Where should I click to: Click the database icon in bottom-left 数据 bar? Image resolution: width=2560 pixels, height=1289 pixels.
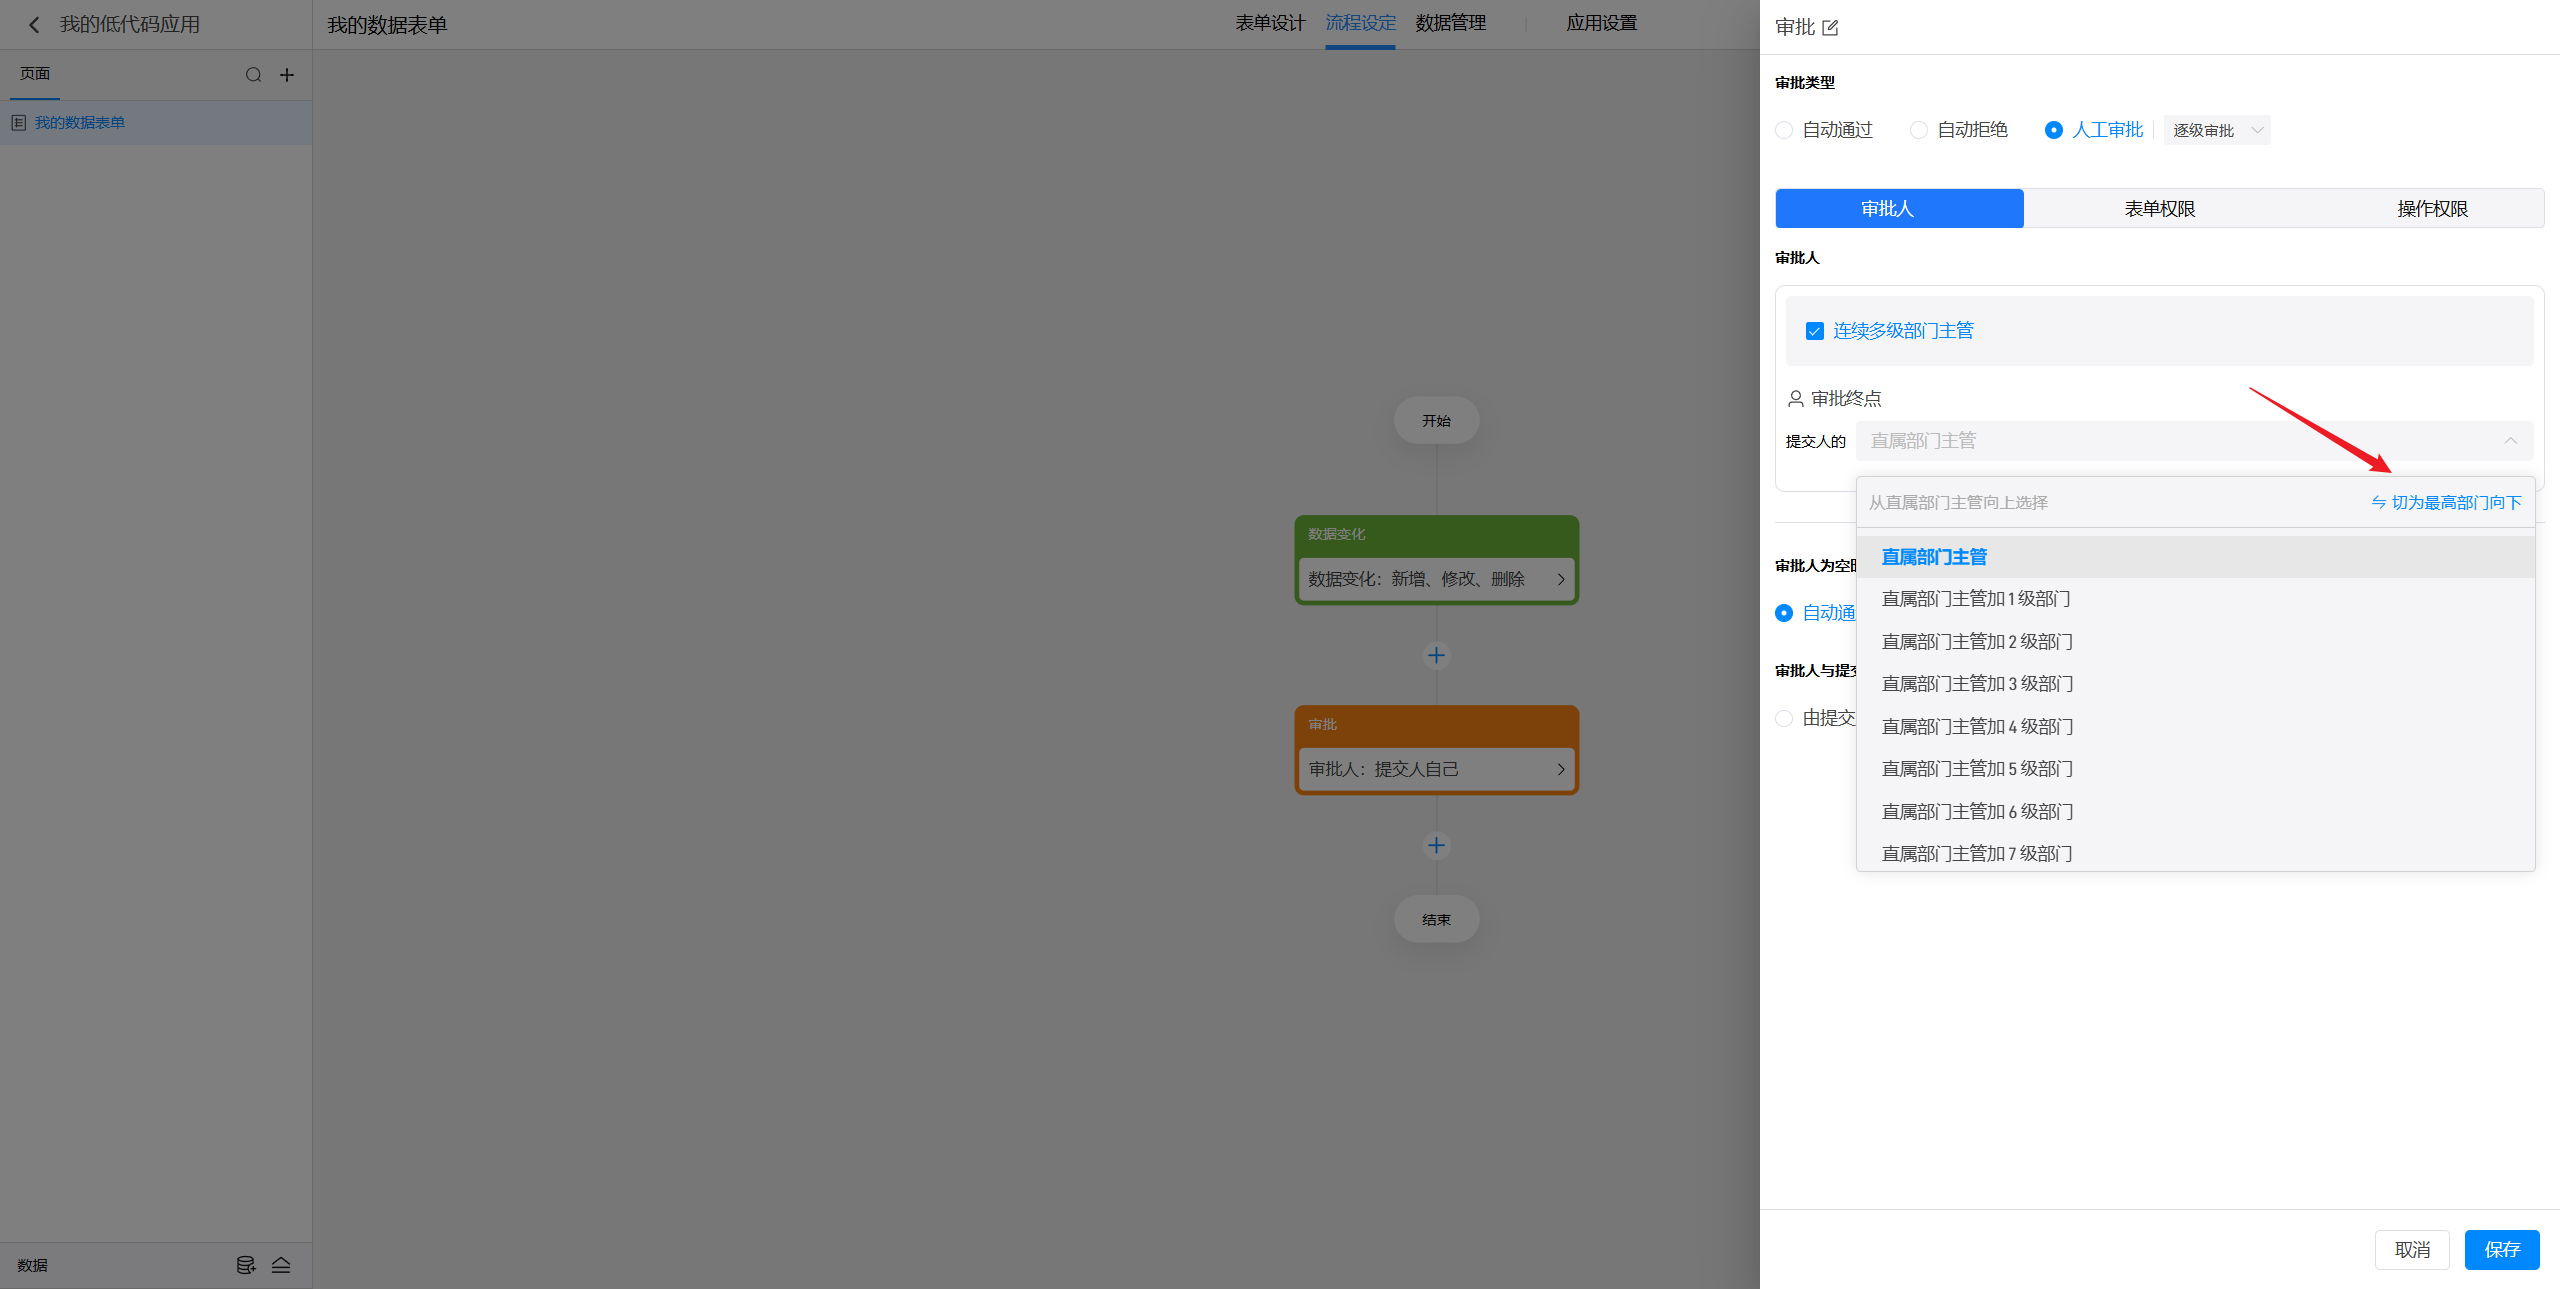click(x=245, y=1265)
